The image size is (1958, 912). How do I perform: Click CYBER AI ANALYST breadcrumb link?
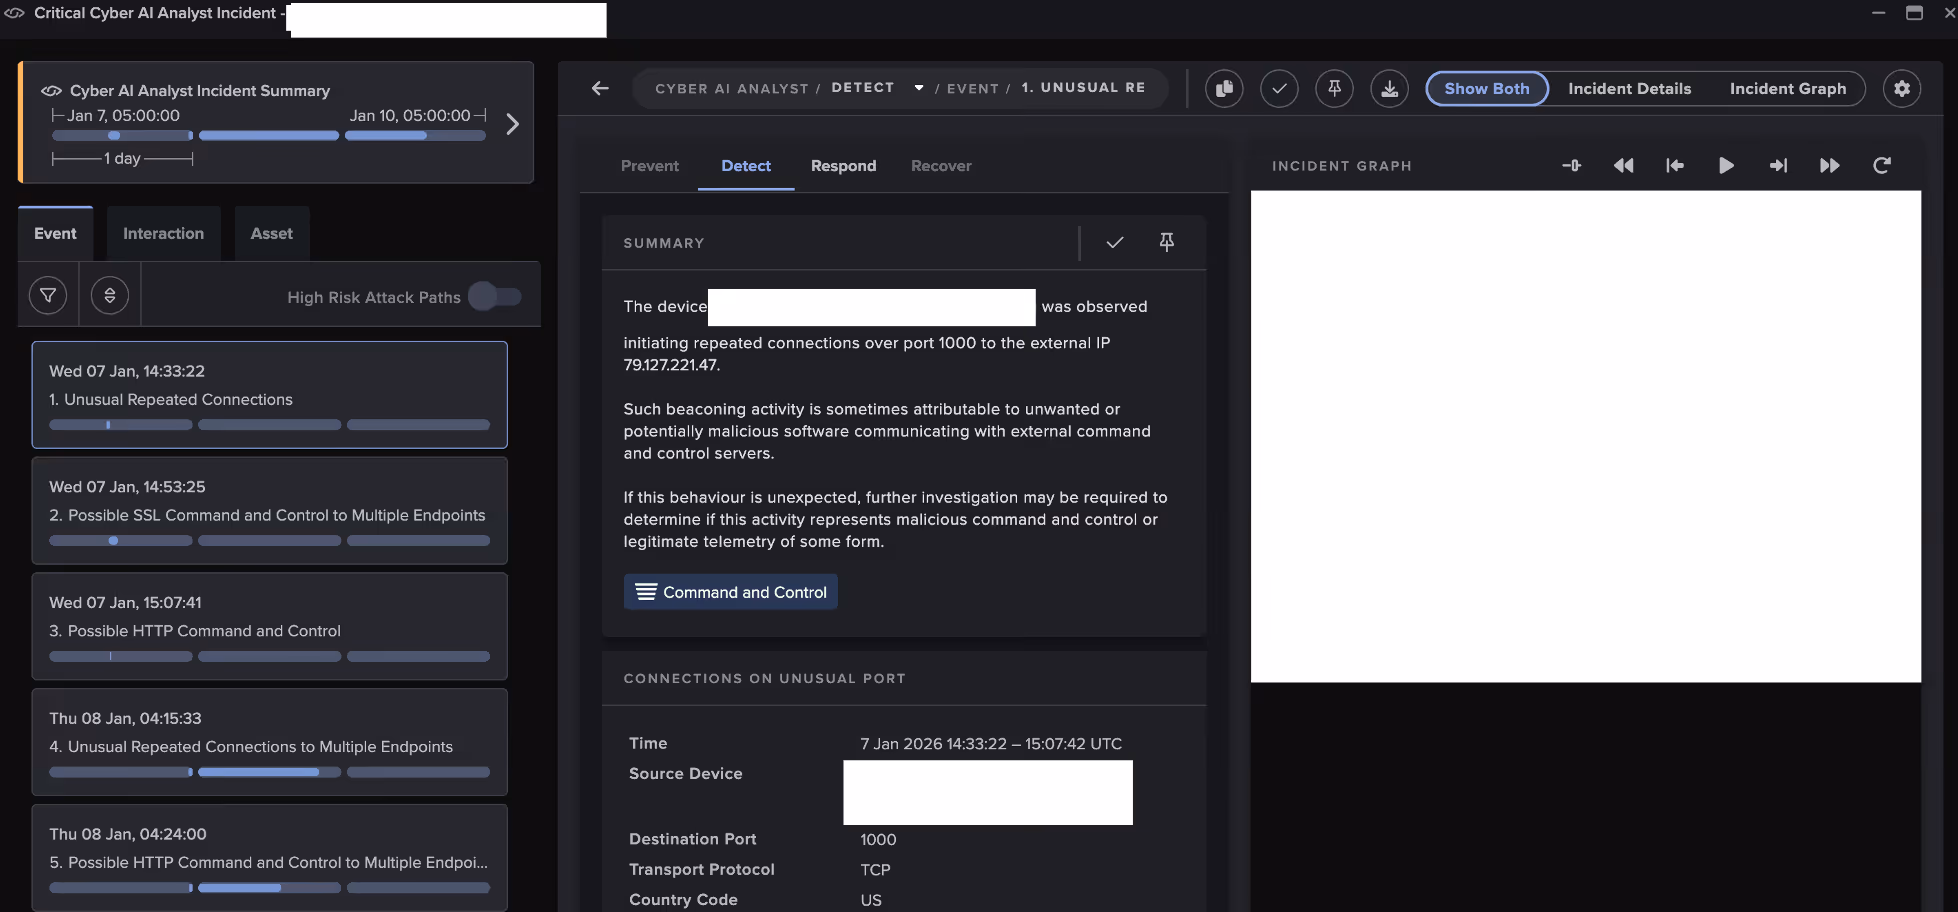tap(731, 88)
